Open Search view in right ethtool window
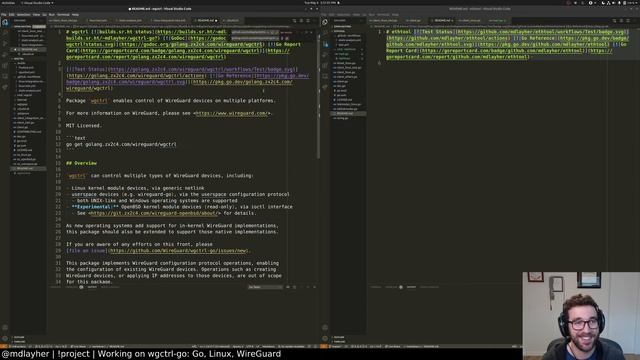640x360 pixels. point(325,33)
